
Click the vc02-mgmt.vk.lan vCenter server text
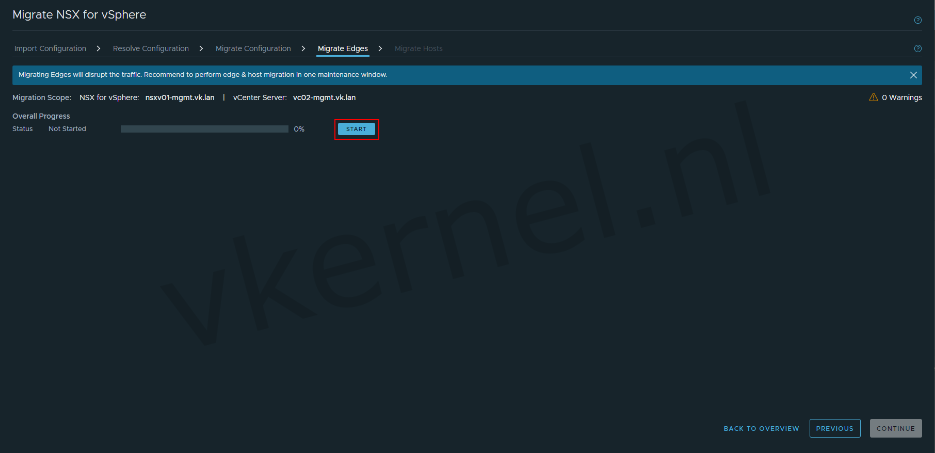[x=324, y=98]
